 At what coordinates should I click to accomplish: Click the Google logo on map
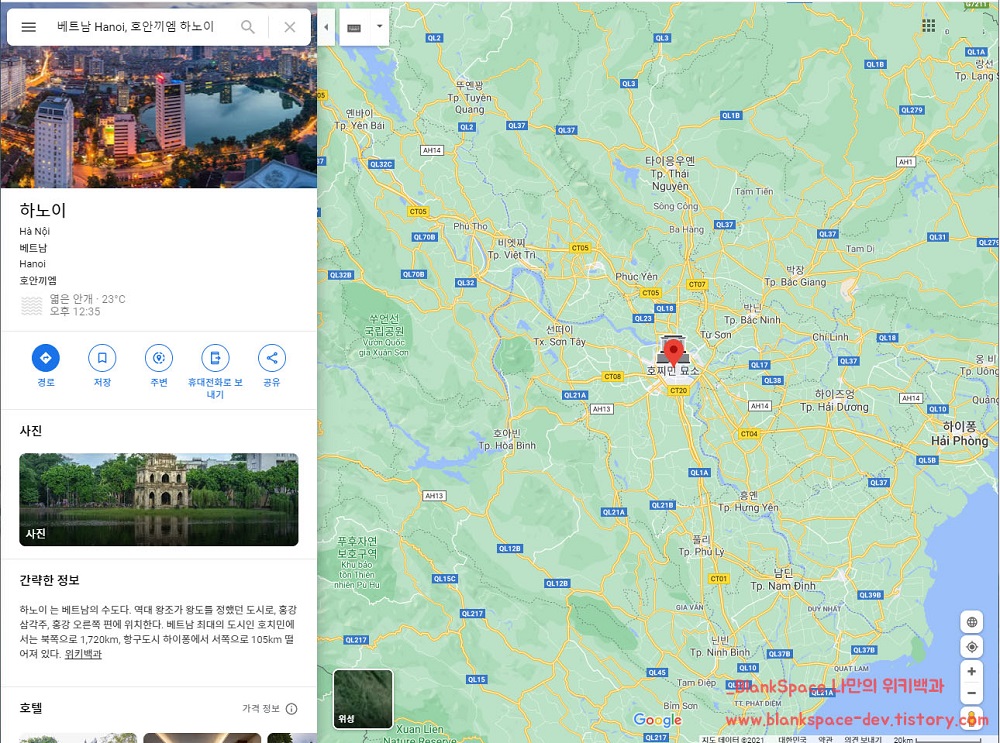point(658,719)
